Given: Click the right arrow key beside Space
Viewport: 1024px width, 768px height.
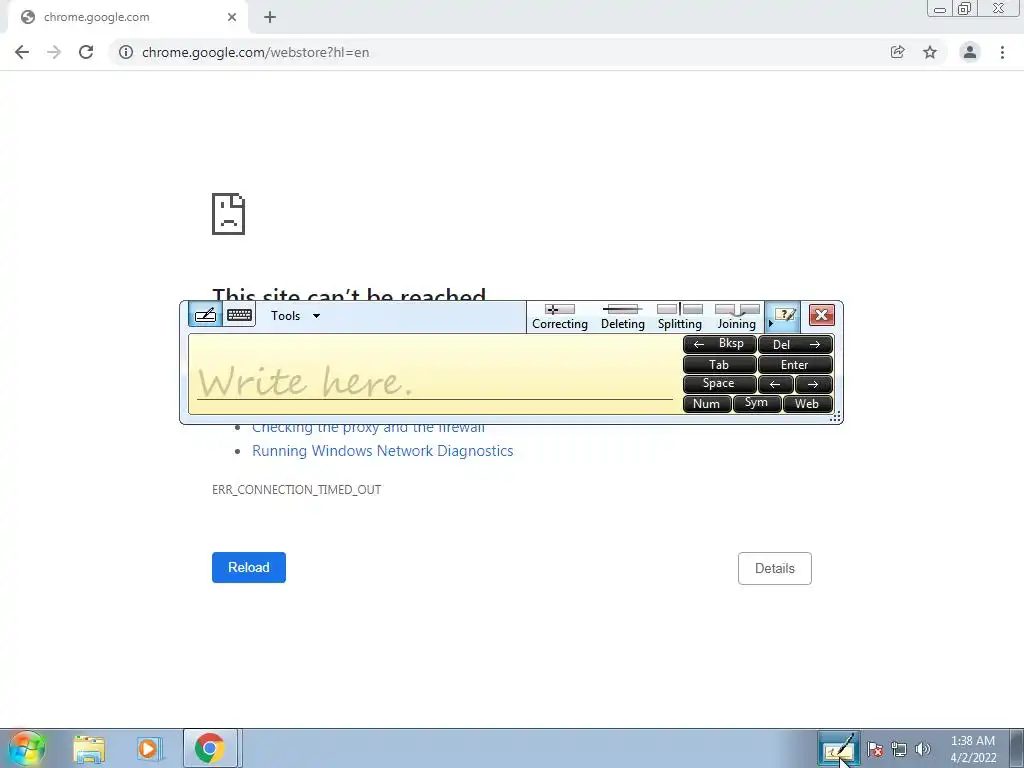Looking at the screenshot, I should (814, 384).
